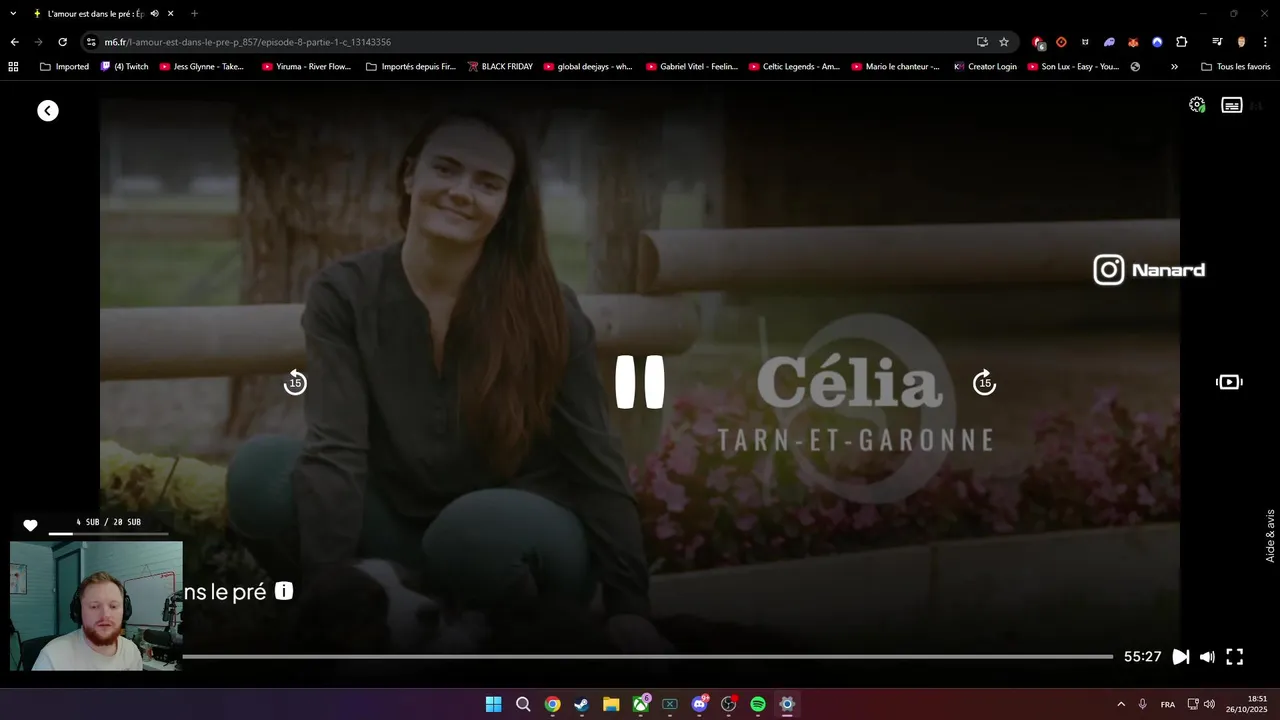Open the Son Lux - Easy bookmark
Screen dimensions: 1280x720
click(x=1073, y=67)
